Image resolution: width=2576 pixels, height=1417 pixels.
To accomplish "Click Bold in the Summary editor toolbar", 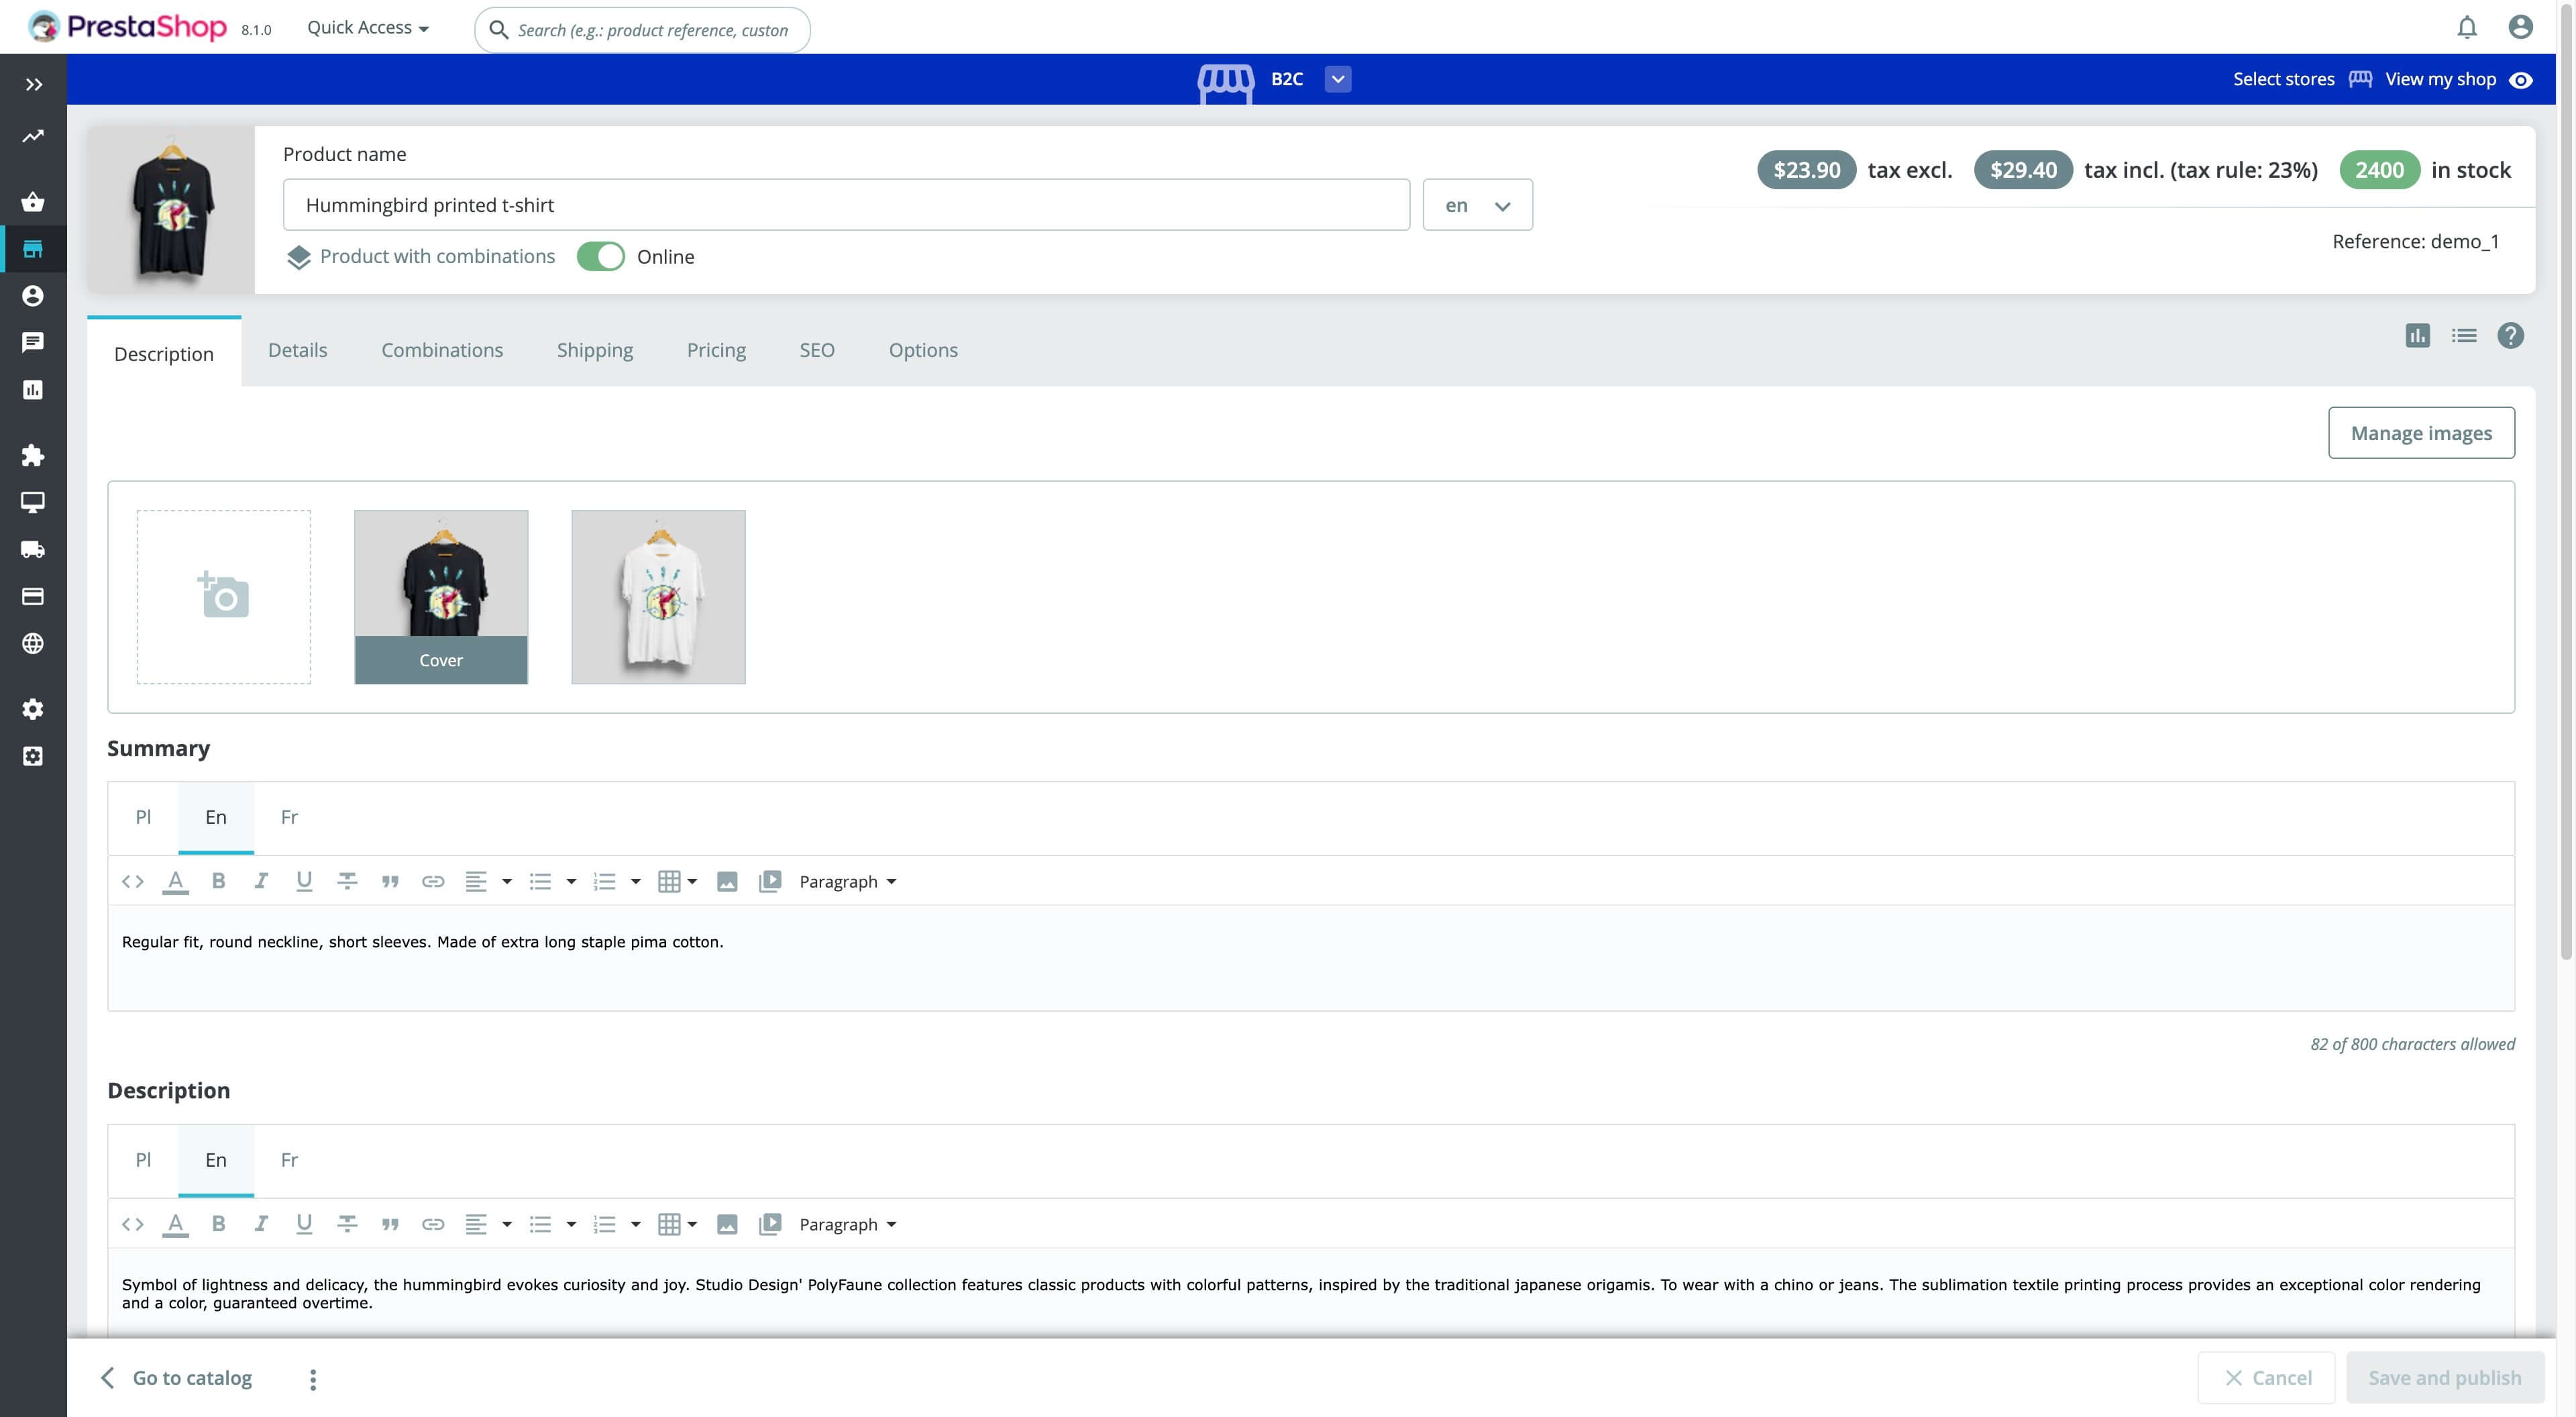I will (218, 881).
